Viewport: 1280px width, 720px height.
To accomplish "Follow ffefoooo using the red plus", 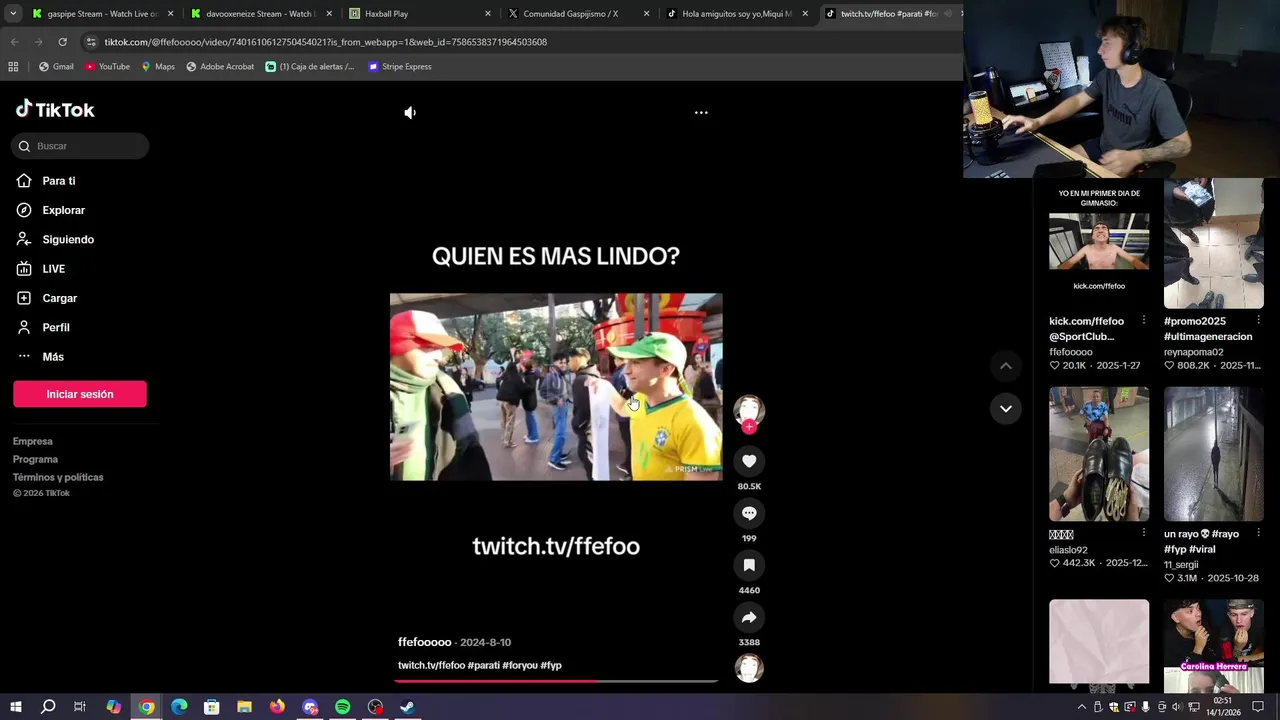I will (749, 427).
